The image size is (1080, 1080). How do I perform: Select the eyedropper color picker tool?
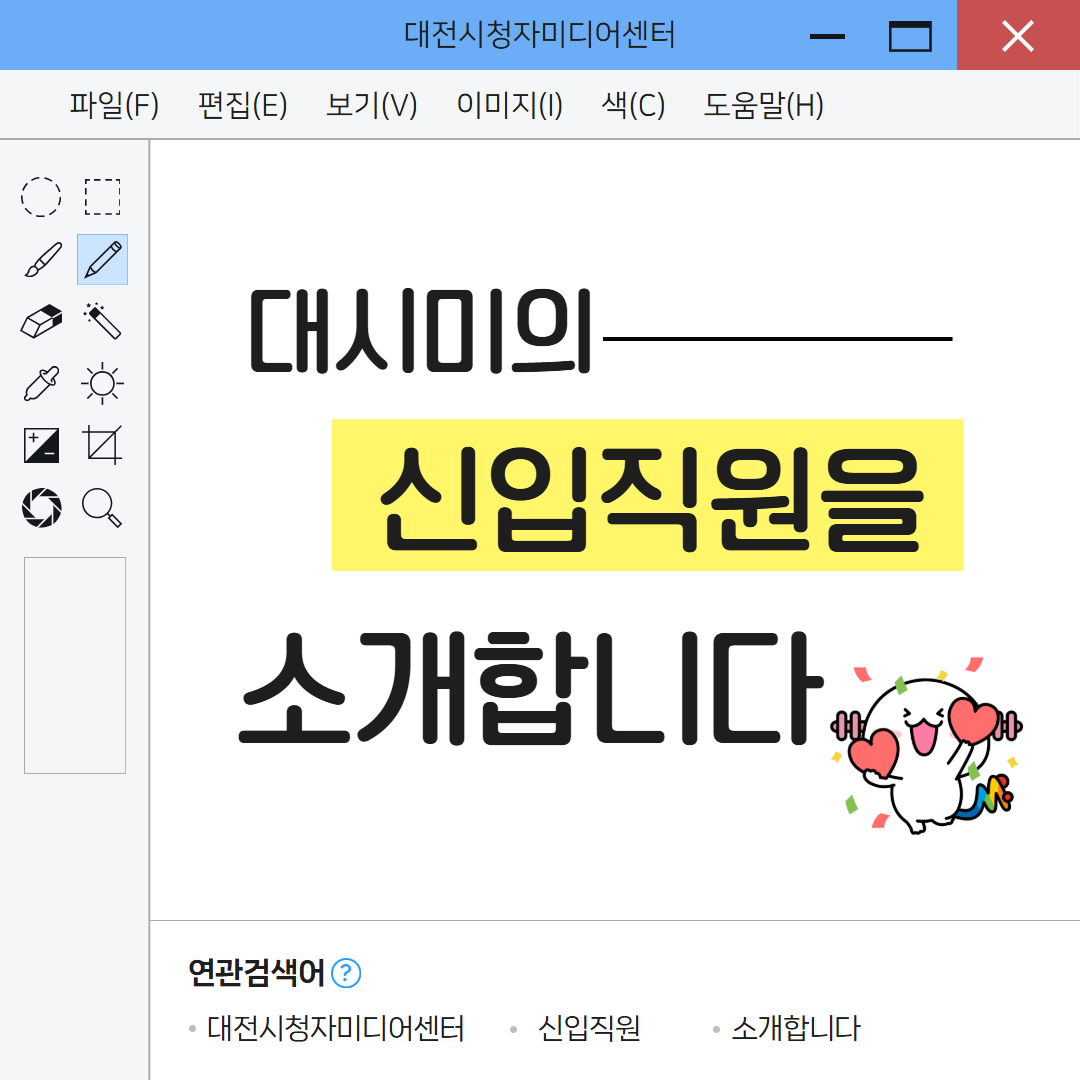(x=41, y=383)
